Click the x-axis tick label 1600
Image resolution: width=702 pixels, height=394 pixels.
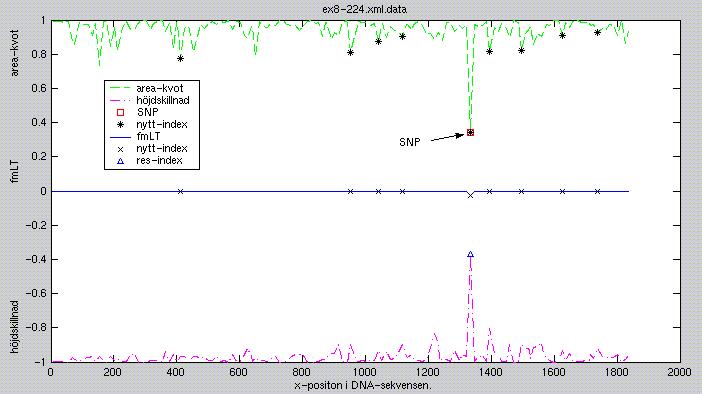pos(554,372)
